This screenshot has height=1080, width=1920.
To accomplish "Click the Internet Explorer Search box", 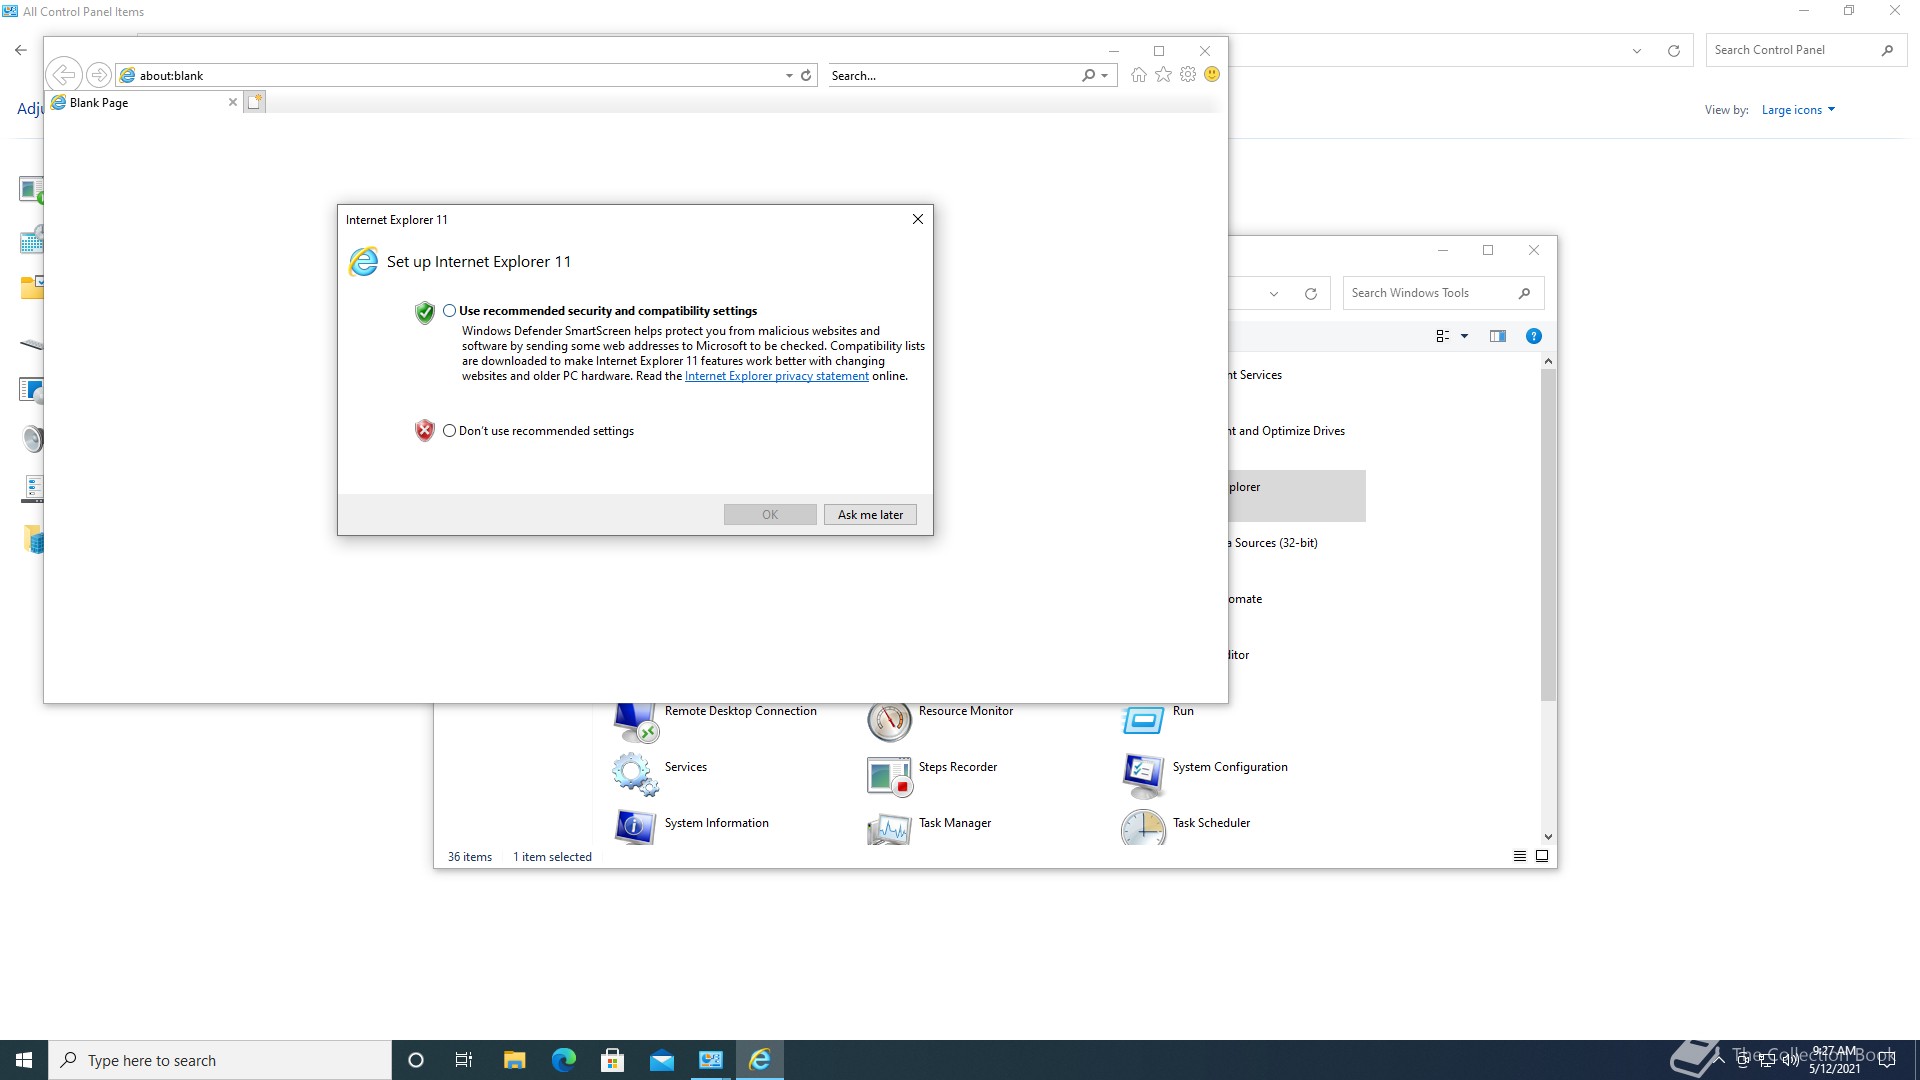I will coord(953,76).
